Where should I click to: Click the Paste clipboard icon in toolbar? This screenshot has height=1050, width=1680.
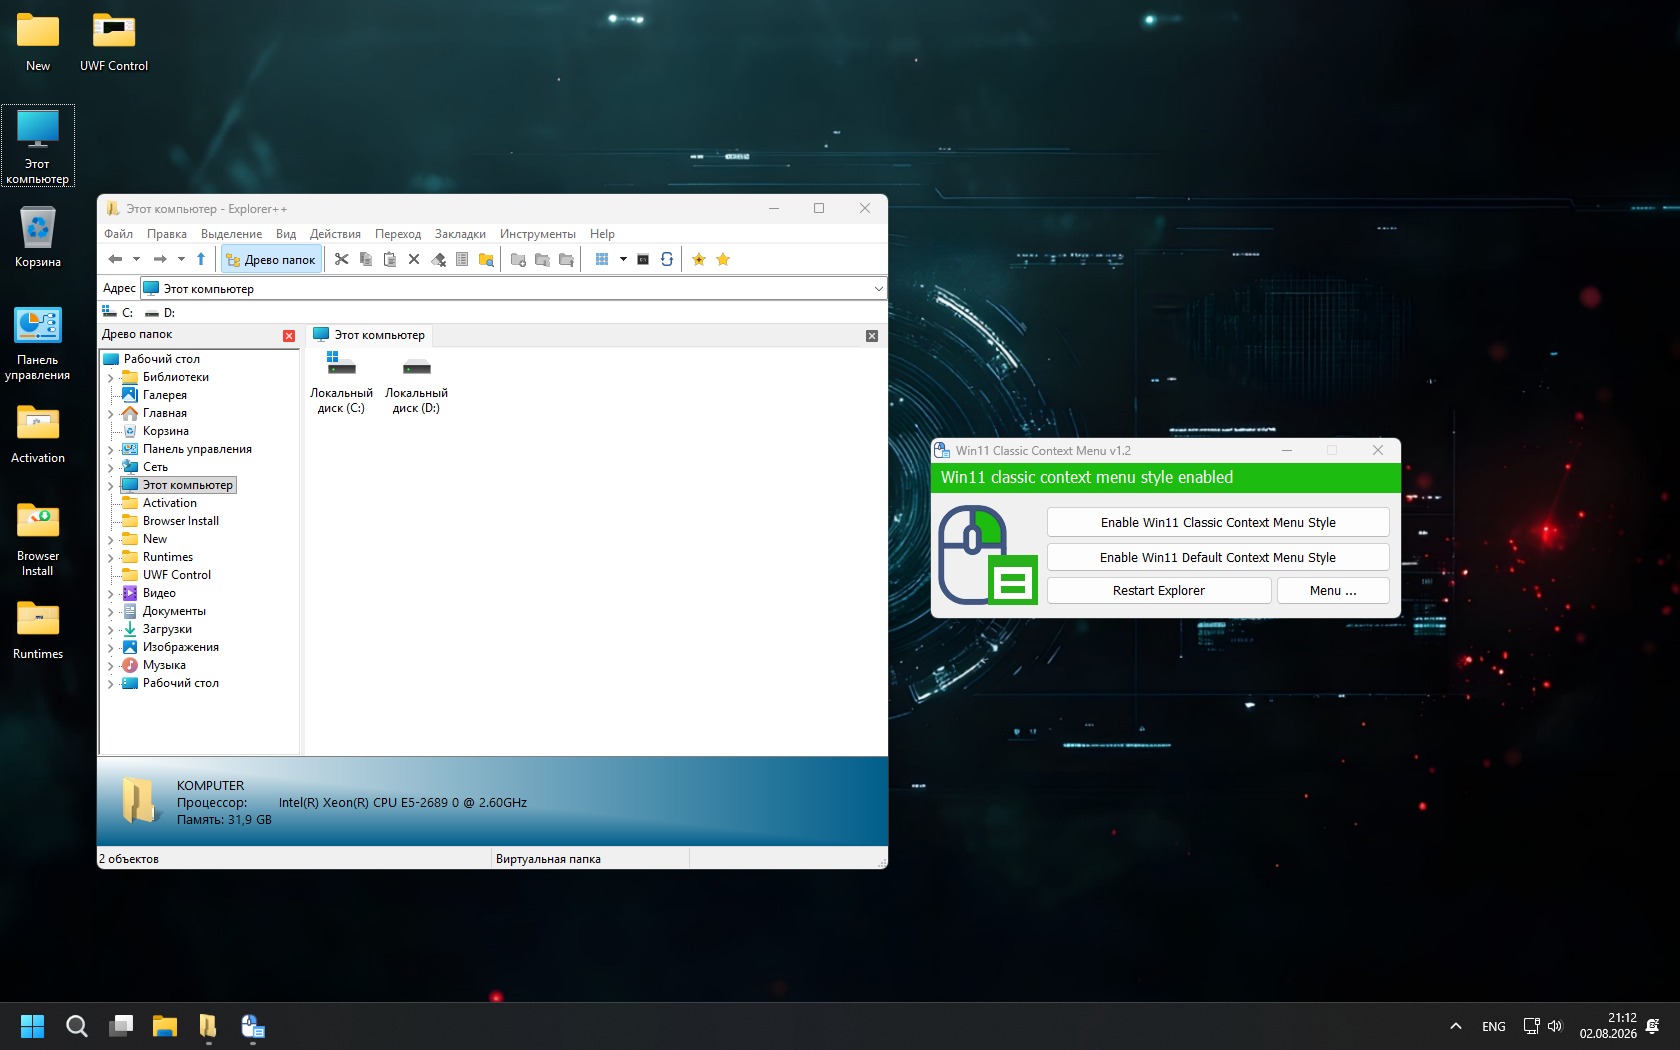click(390, 259)
